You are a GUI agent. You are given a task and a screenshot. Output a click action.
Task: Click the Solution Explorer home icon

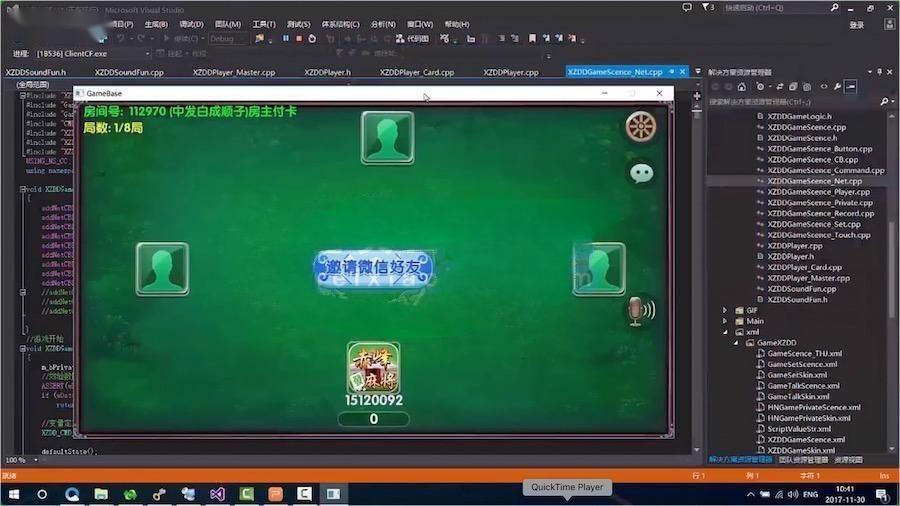tap(742, 87)
